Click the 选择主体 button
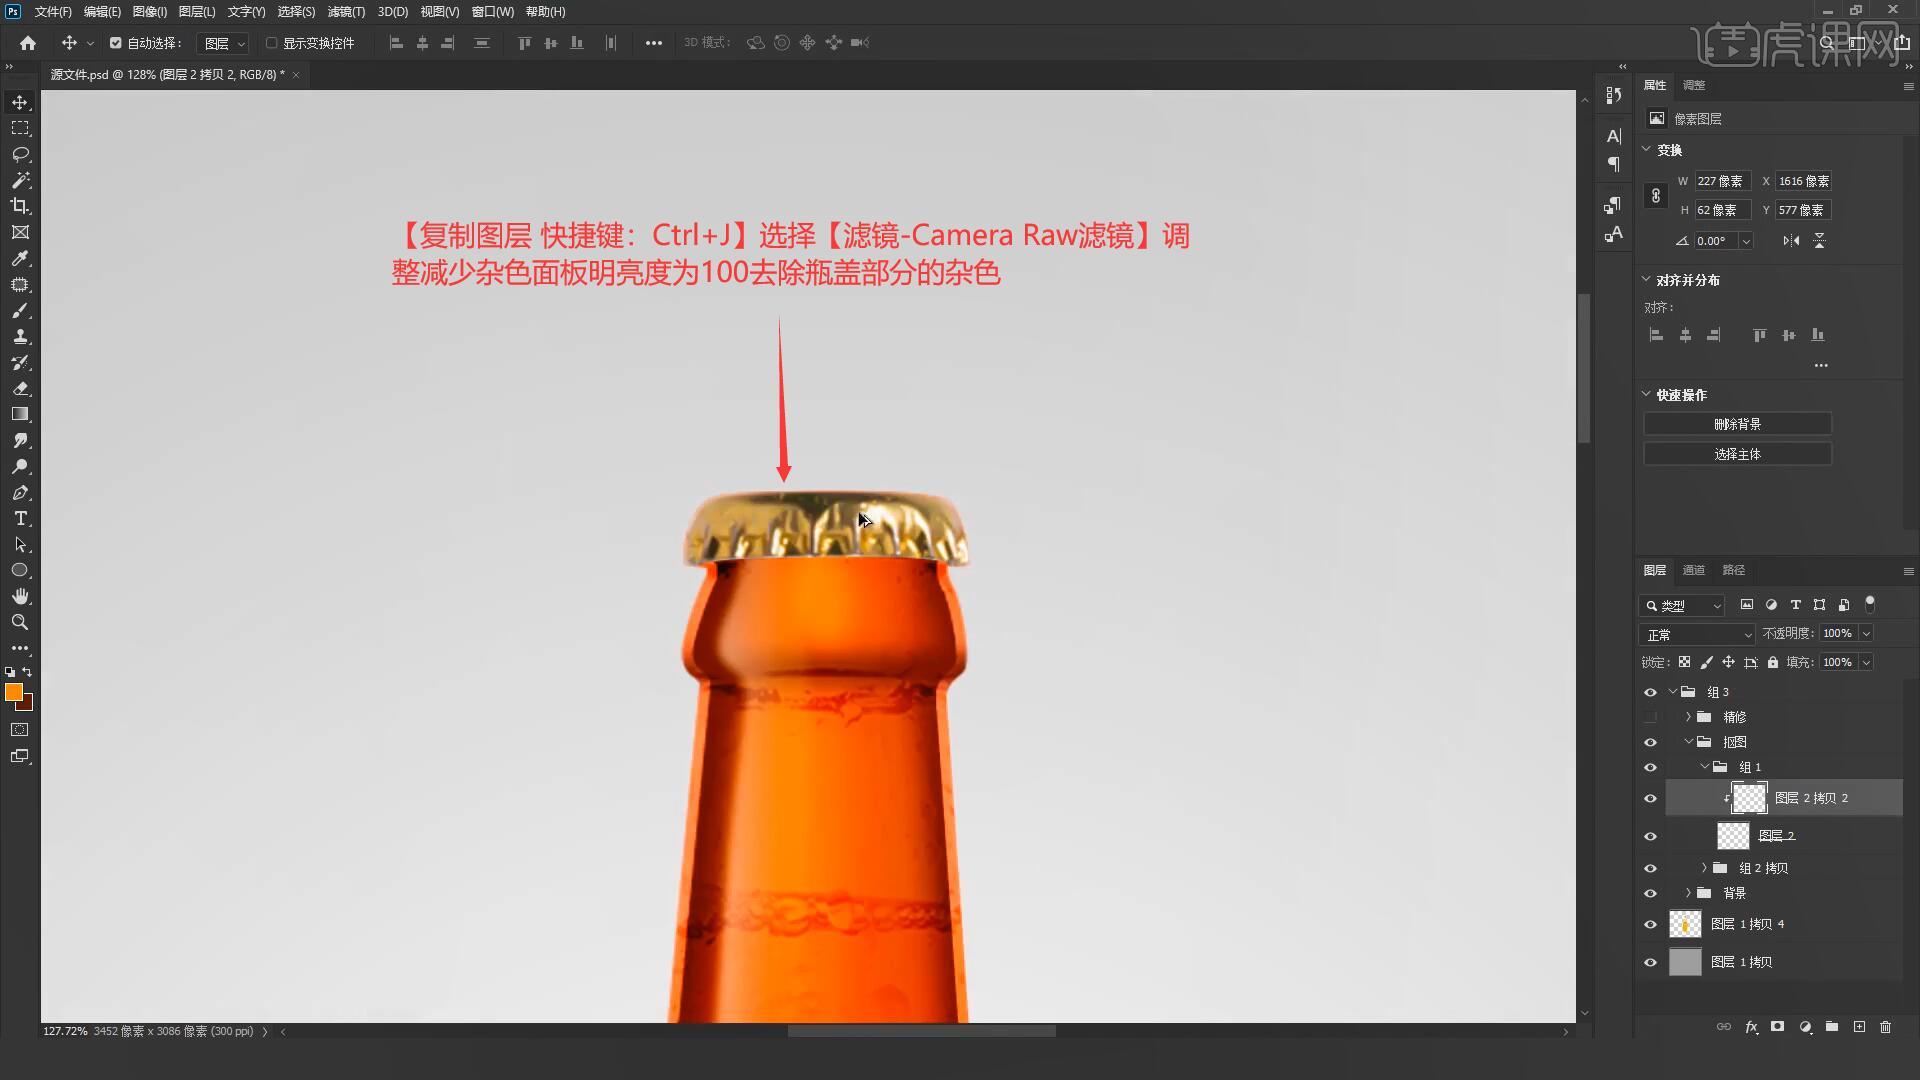This screenshot has width=1920, height=1080. [1737, 454]
